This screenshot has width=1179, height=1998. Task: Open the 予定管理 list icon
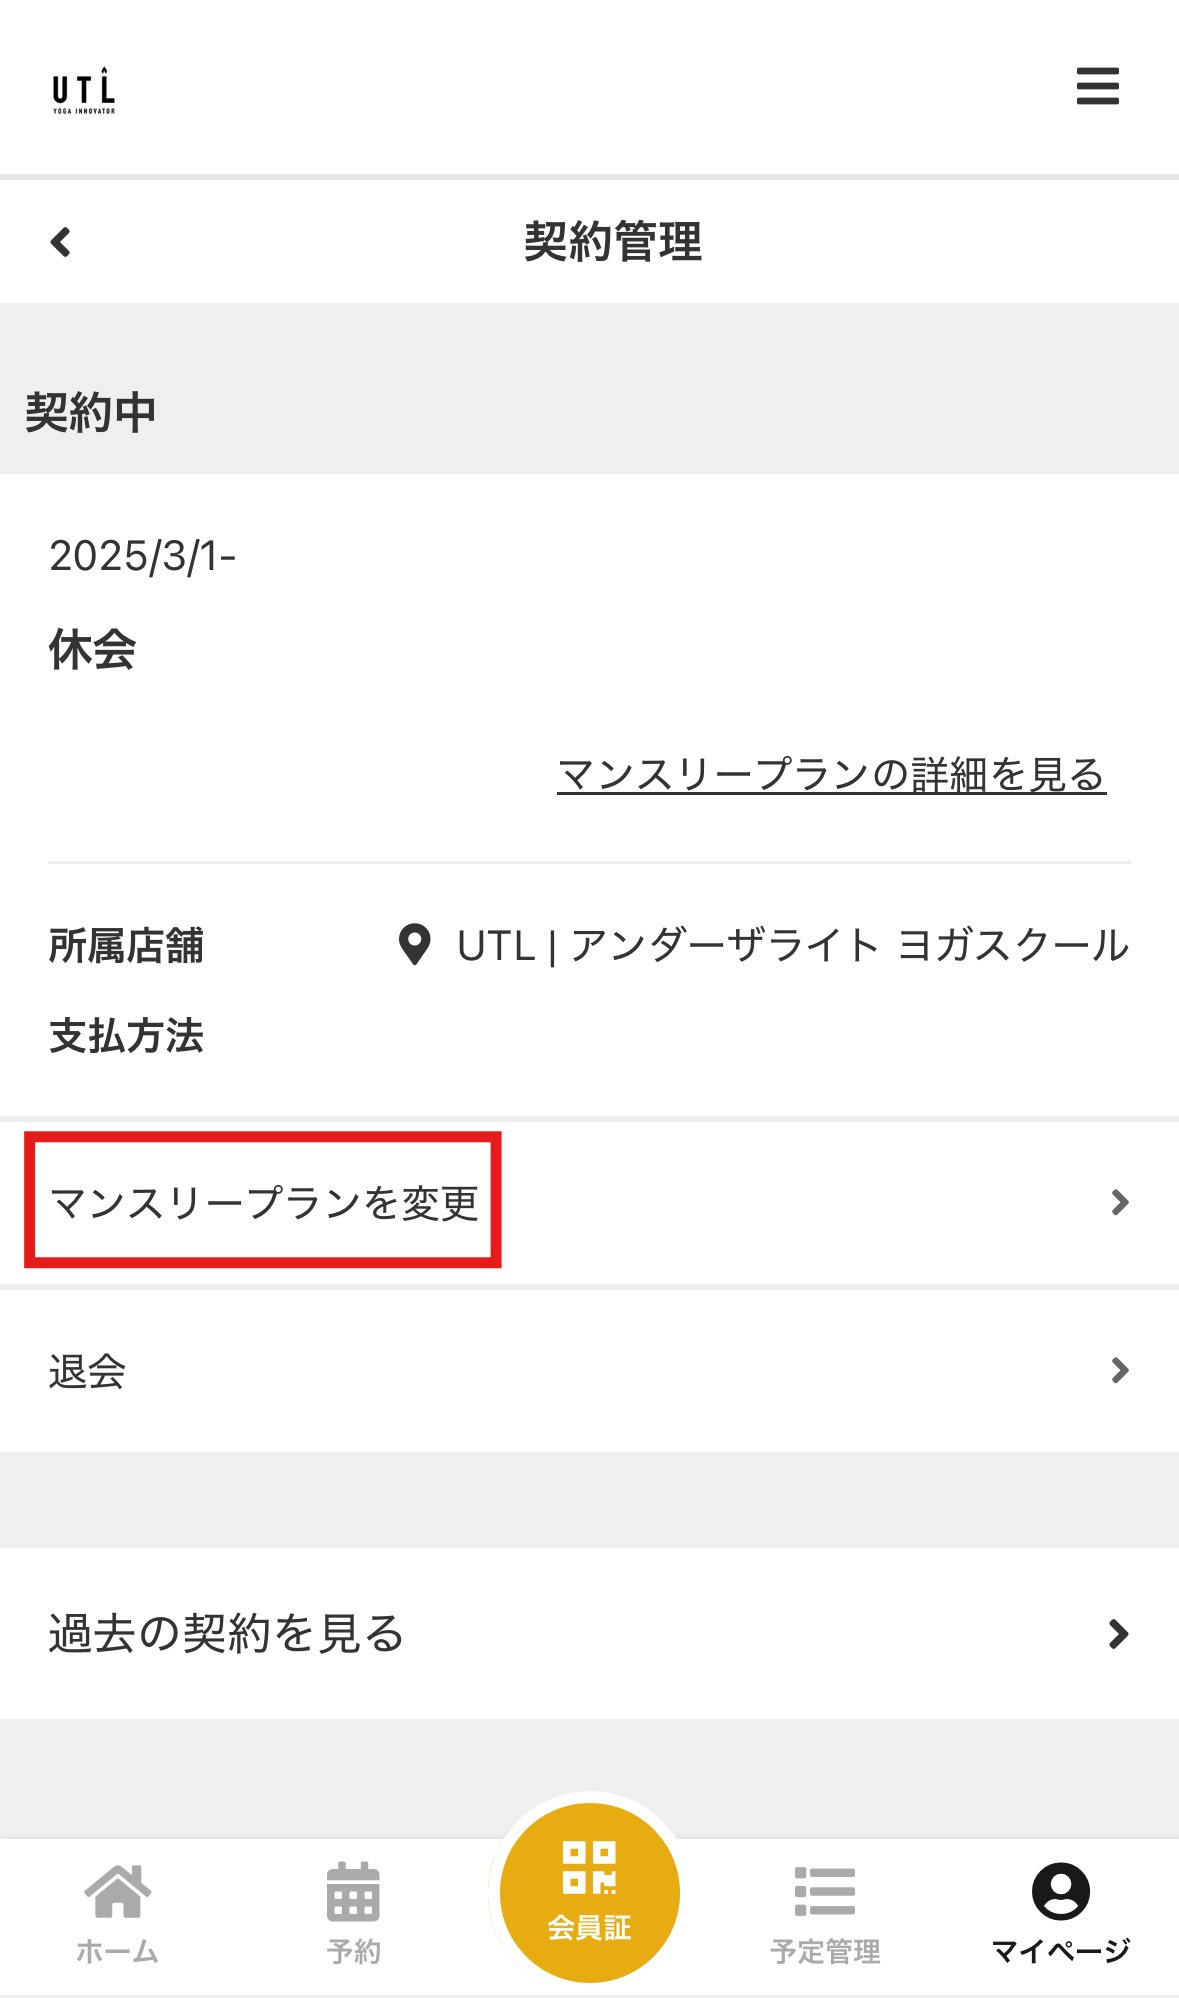pos(825,1892)
